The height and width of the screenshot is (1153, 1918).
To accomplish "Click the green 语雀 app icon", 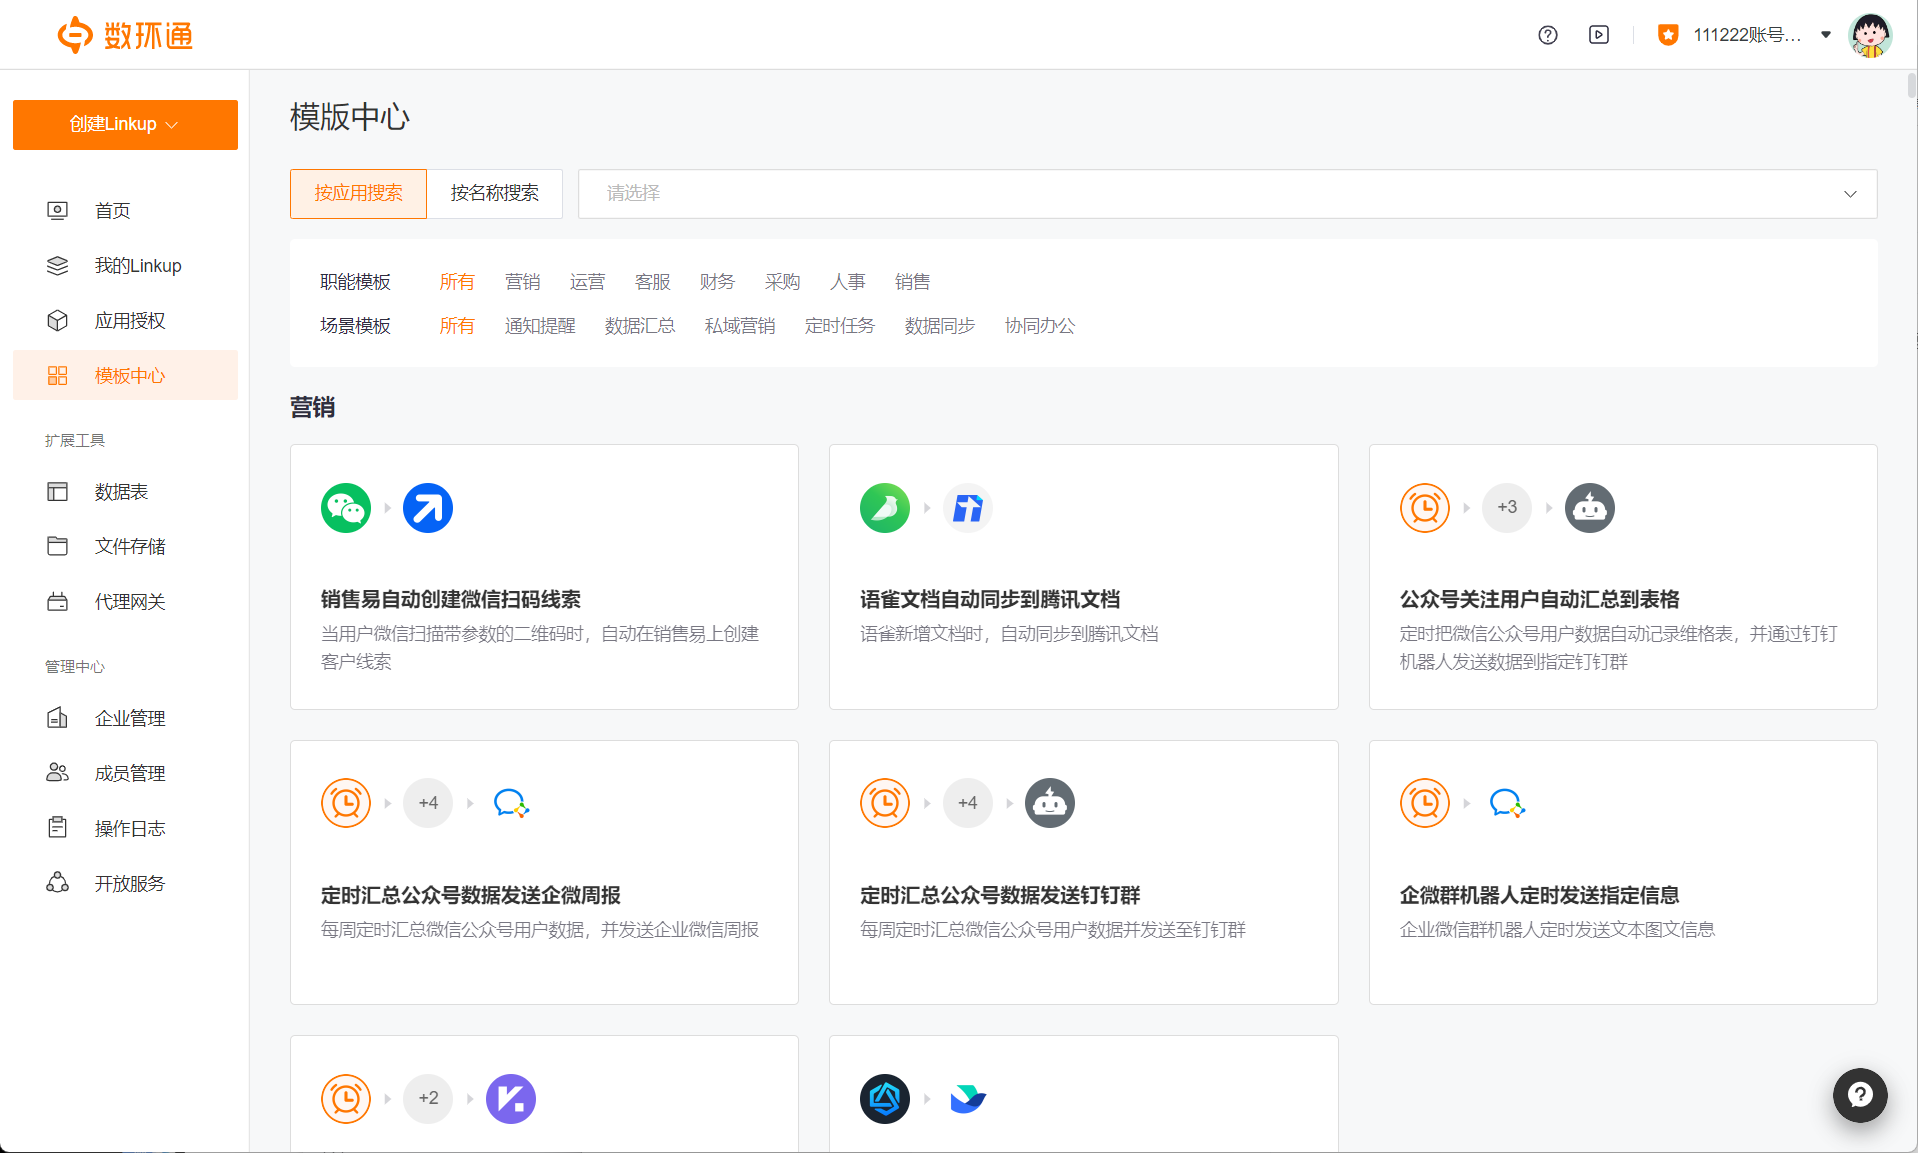I will point(885,508).
